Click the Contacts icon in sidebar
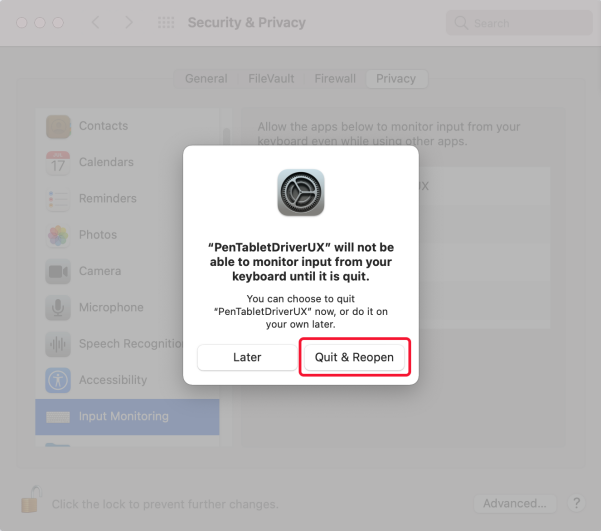602x531 pixels. pyautogui.click(x=58, y=126)
